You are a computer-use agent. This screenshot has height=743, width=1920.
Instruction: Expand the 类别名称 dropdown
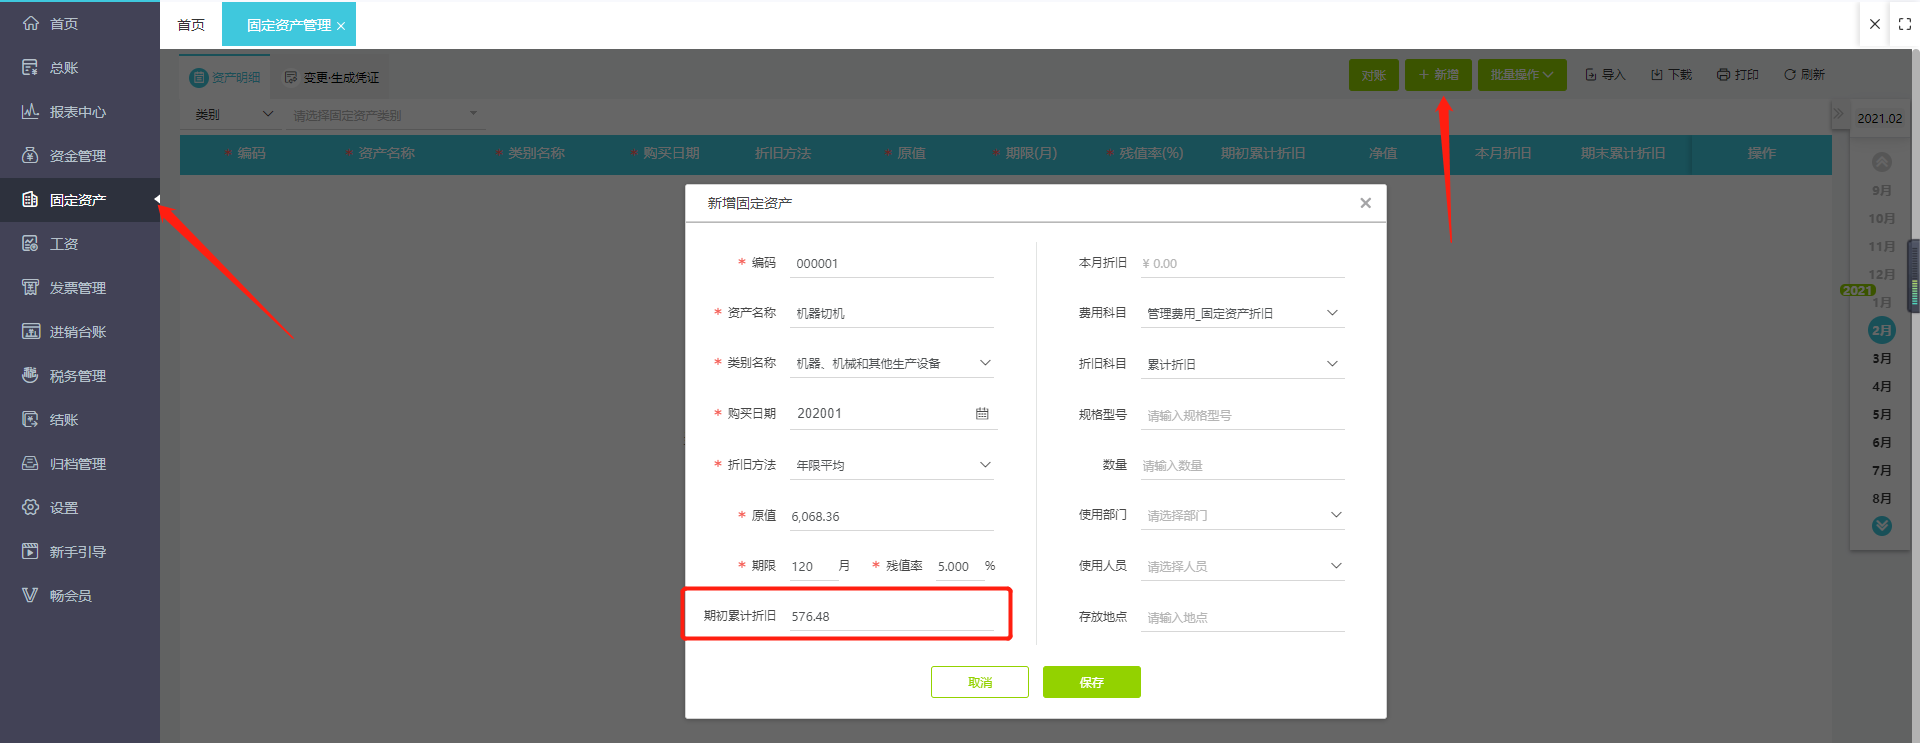892,363
